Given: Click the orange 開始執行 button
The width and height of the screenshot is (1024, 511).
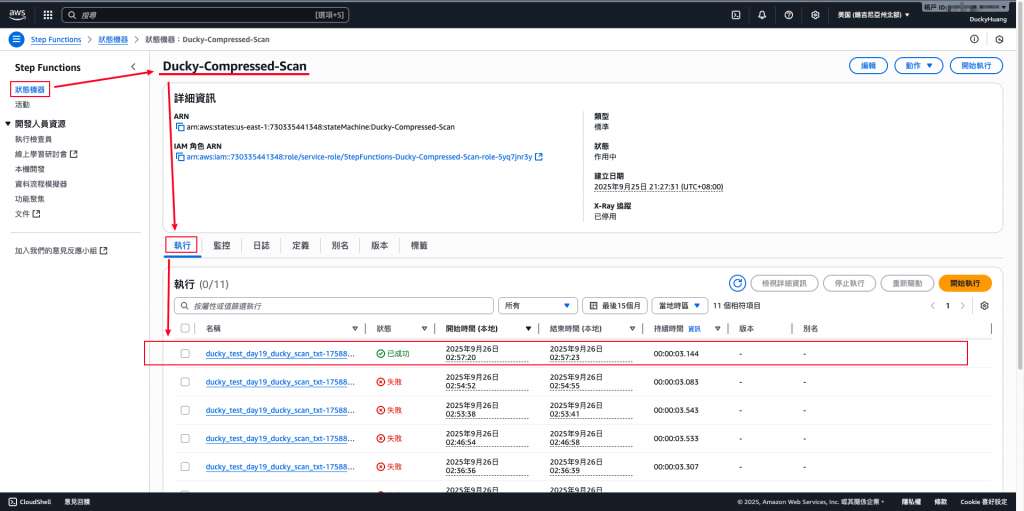Looking at the screenshot, I should point(965,283).
